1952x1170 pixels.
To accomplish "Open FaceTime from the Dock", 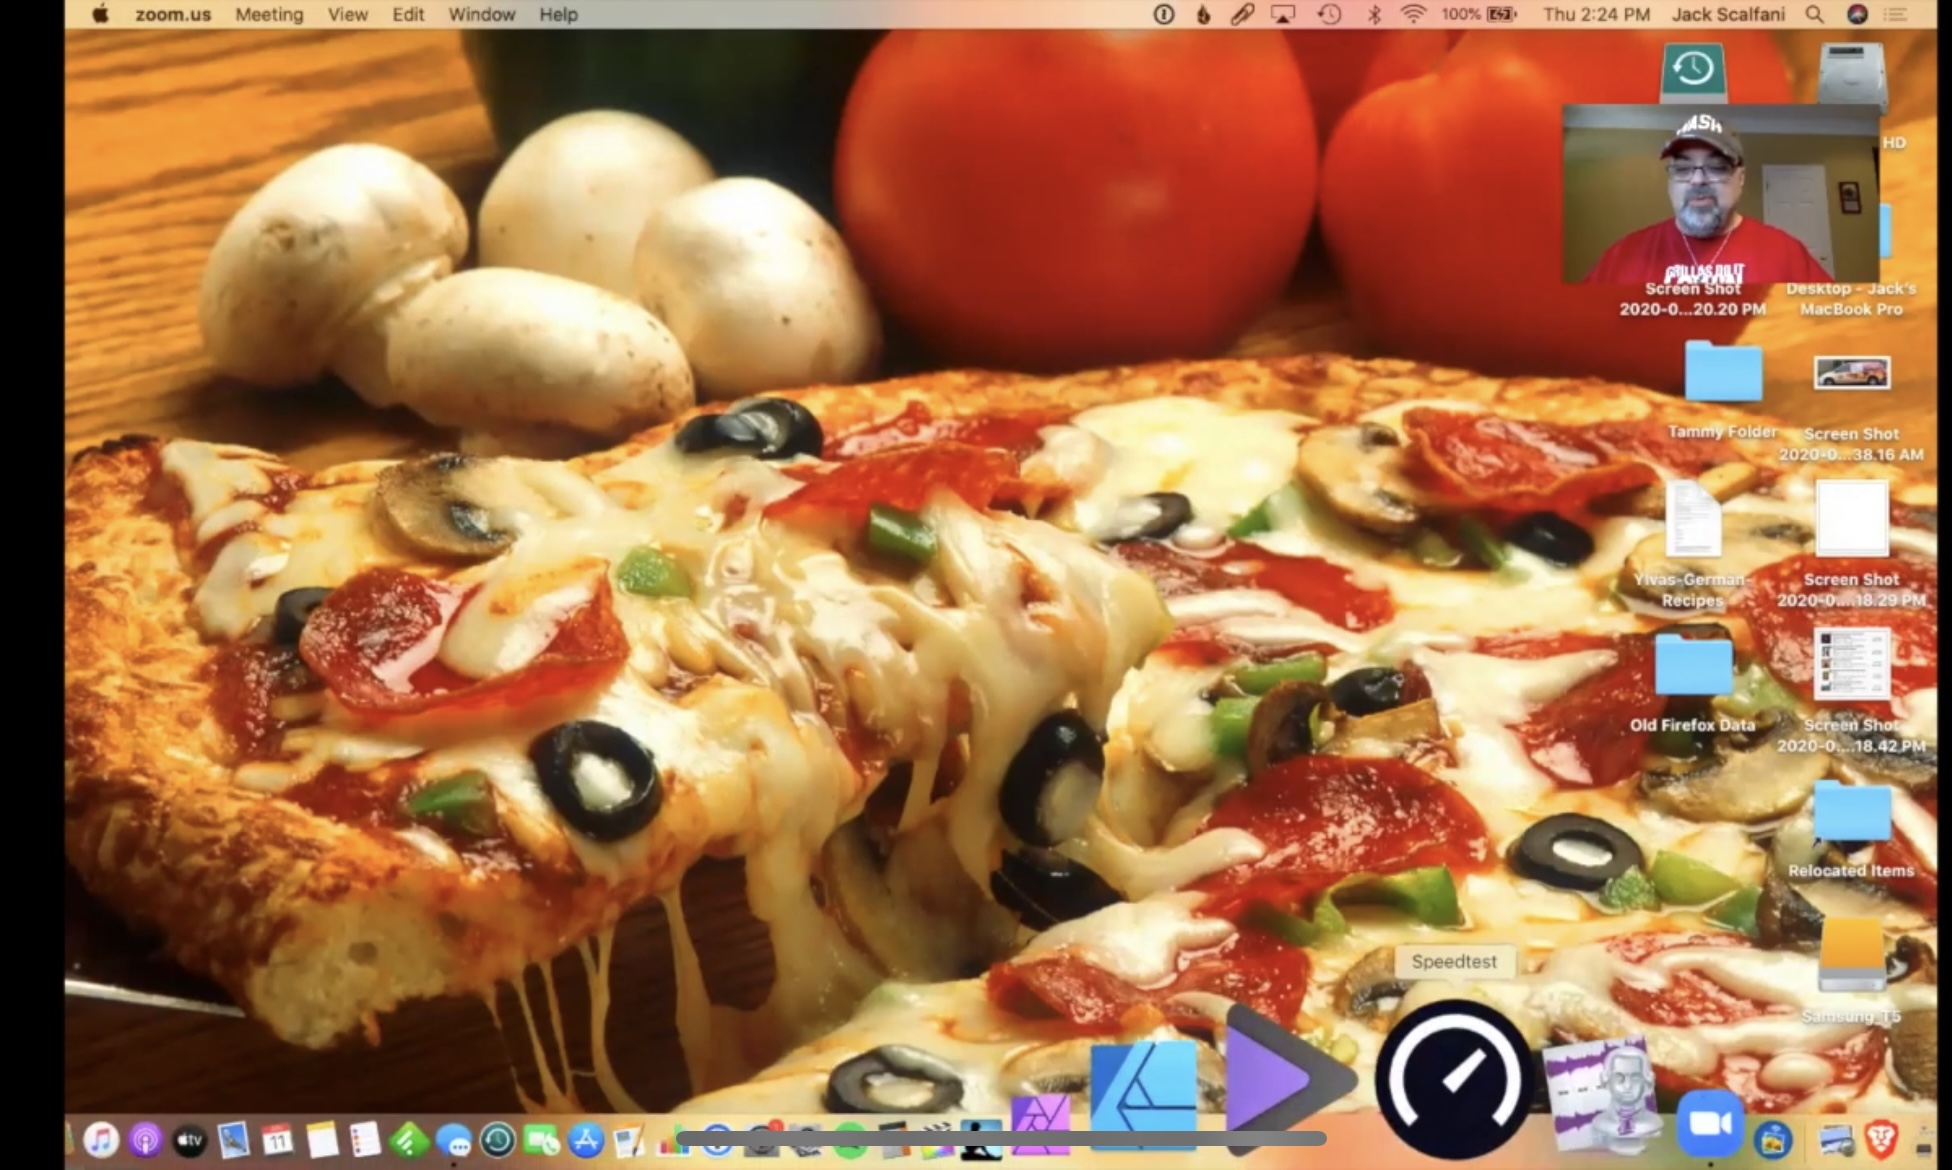I will tap(542, 1140).
